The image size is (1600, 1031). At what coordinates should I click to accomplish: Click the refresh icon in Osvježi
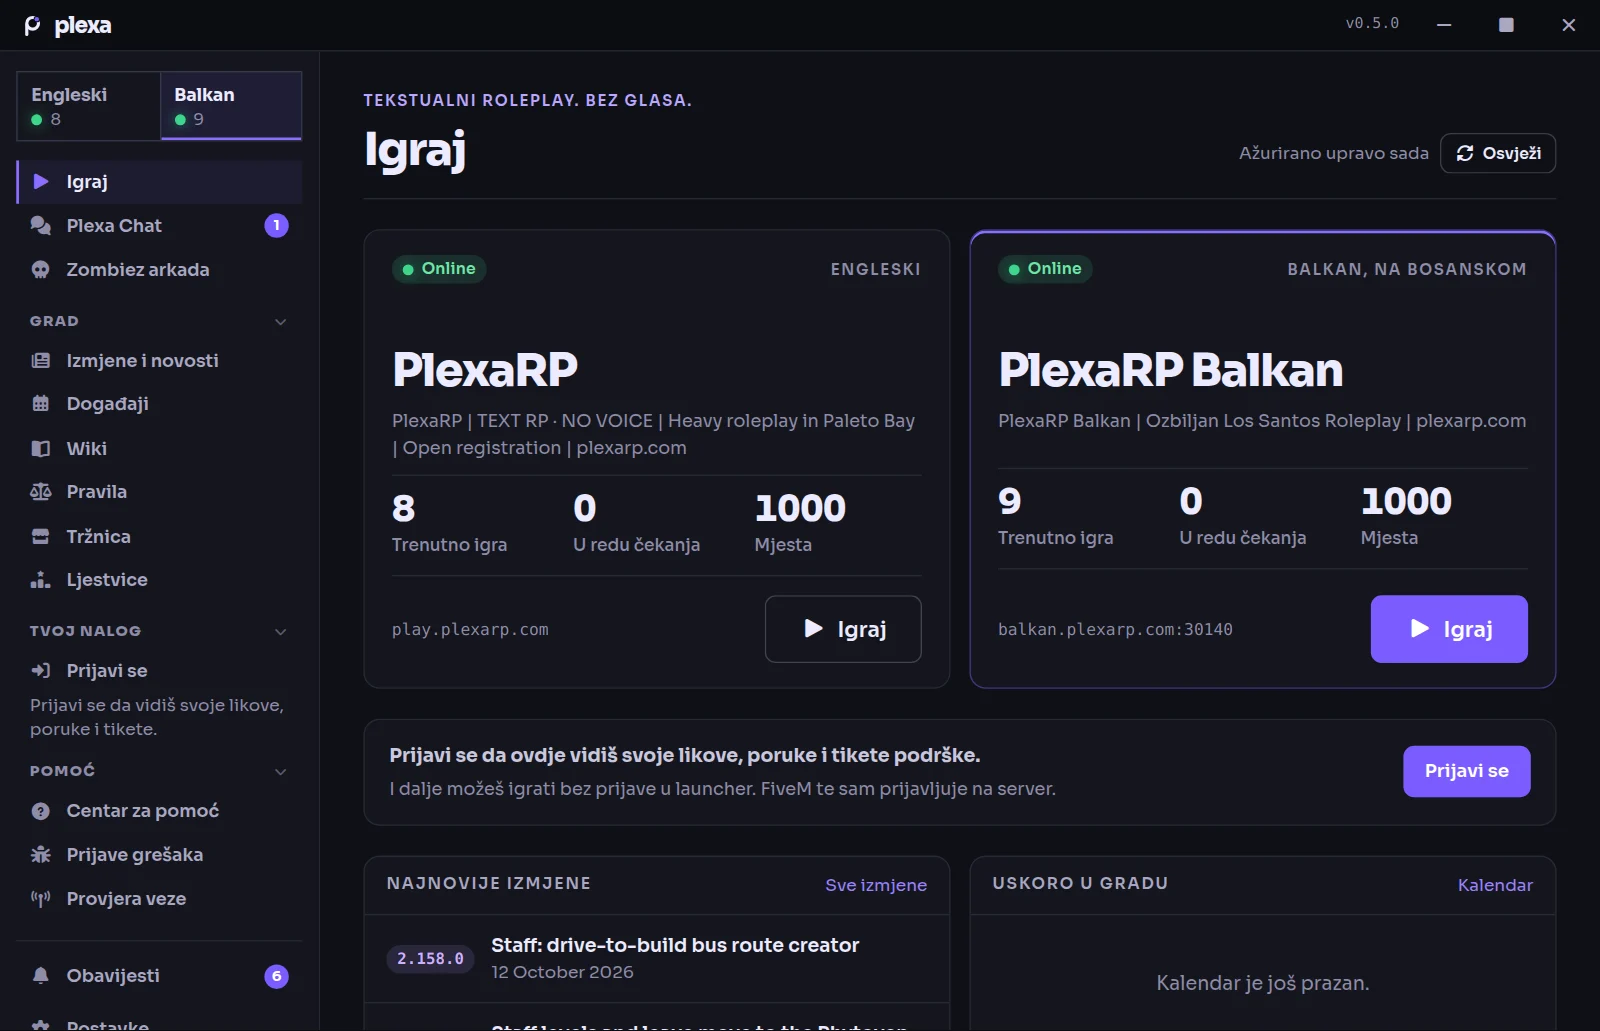1465,153
